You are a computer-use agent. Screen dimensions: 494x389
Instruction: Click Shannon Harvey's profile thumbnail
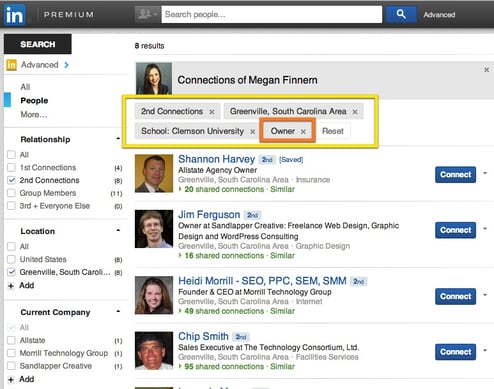pyautogui.click(x=154, y=173)
